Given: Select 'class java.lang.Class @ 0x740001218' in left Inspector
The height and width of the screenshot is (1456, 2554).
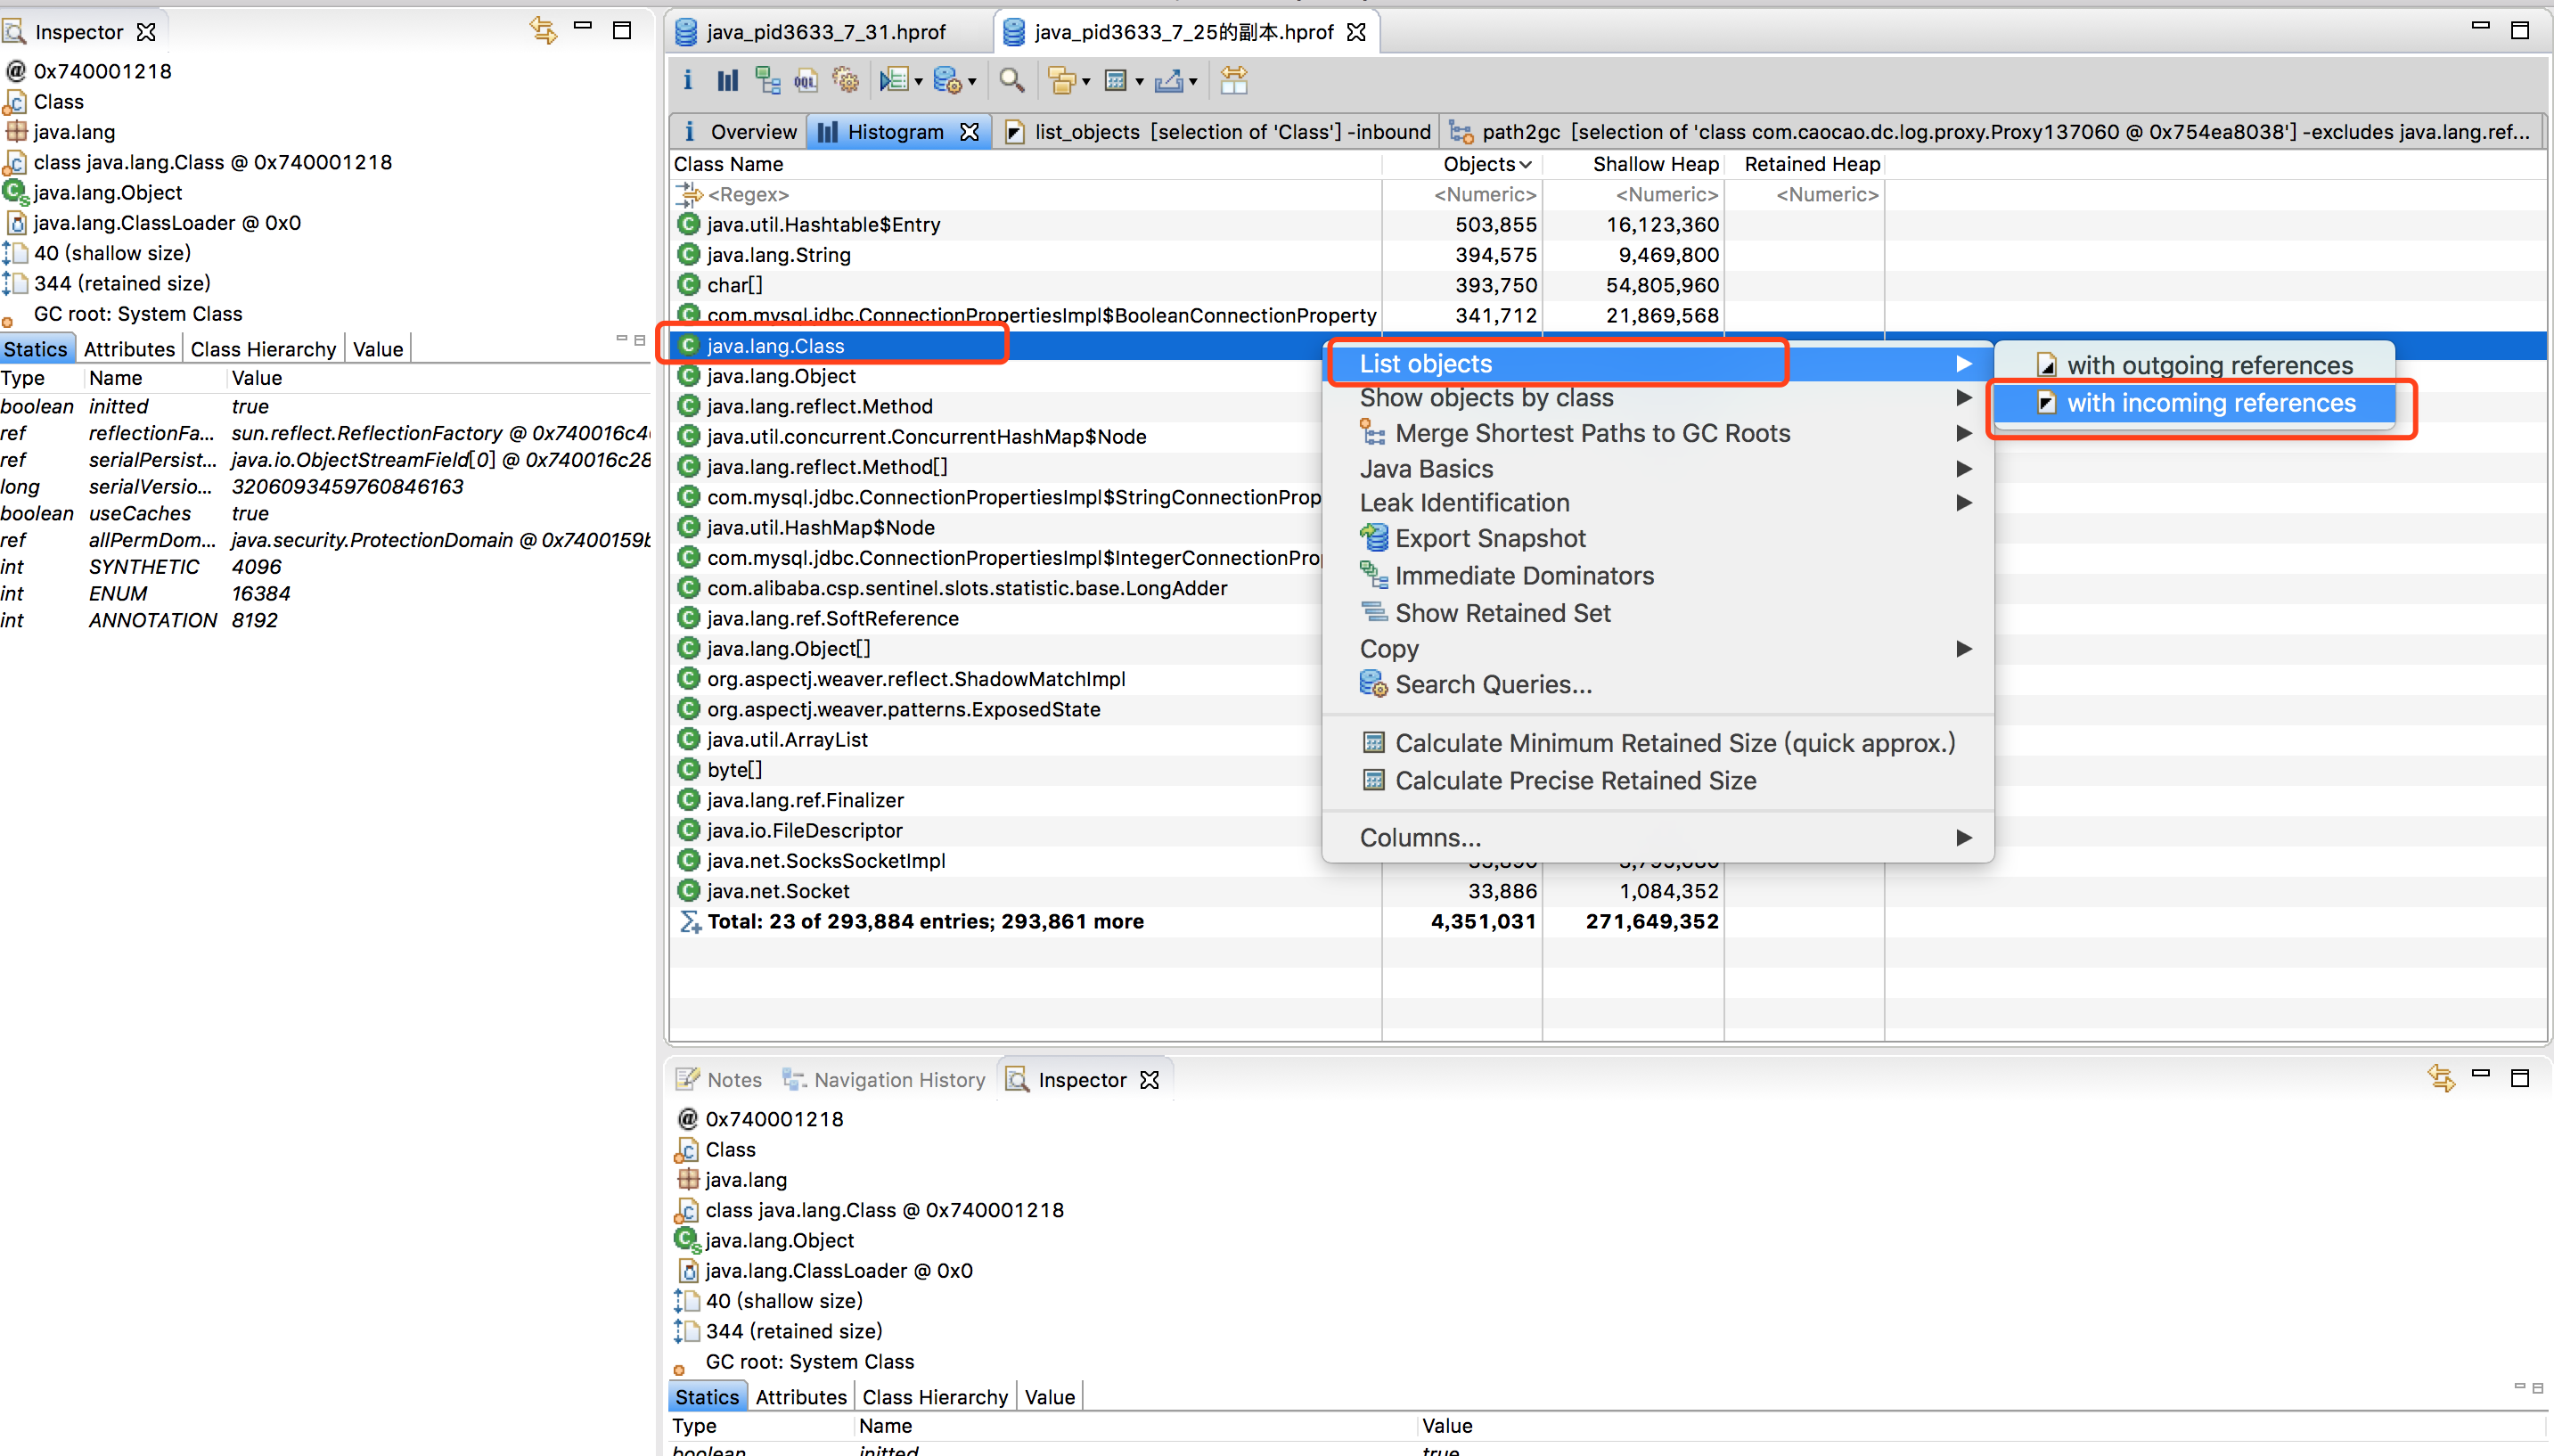Looking at the screenshot, I should click(x=198, y=162).
